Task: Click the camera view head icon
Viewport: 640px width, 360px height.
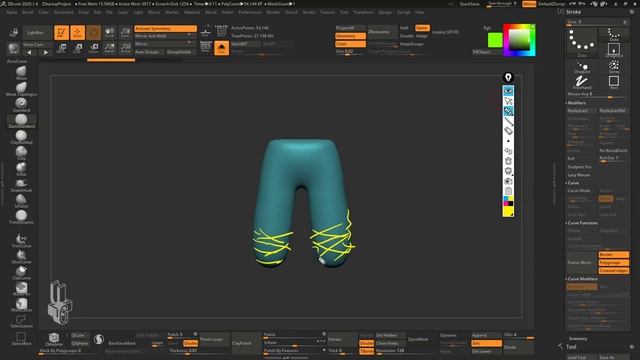Action: pyautogui.click(x=60, y=302)
